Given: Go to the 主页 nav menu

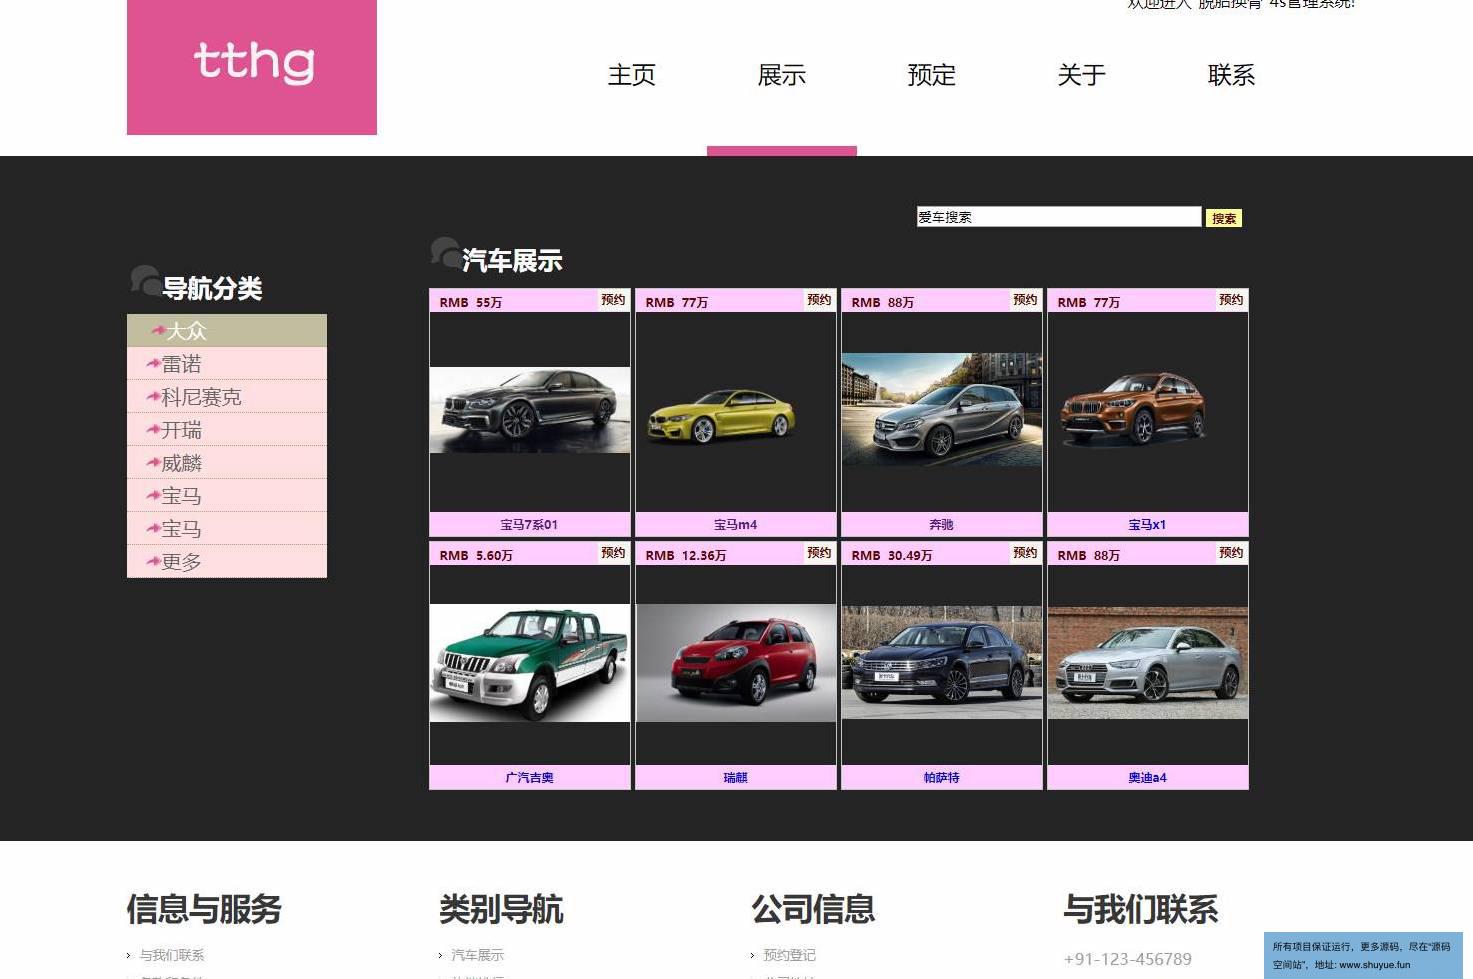Looking at the screenshot, I should click(x=632, y=75).
